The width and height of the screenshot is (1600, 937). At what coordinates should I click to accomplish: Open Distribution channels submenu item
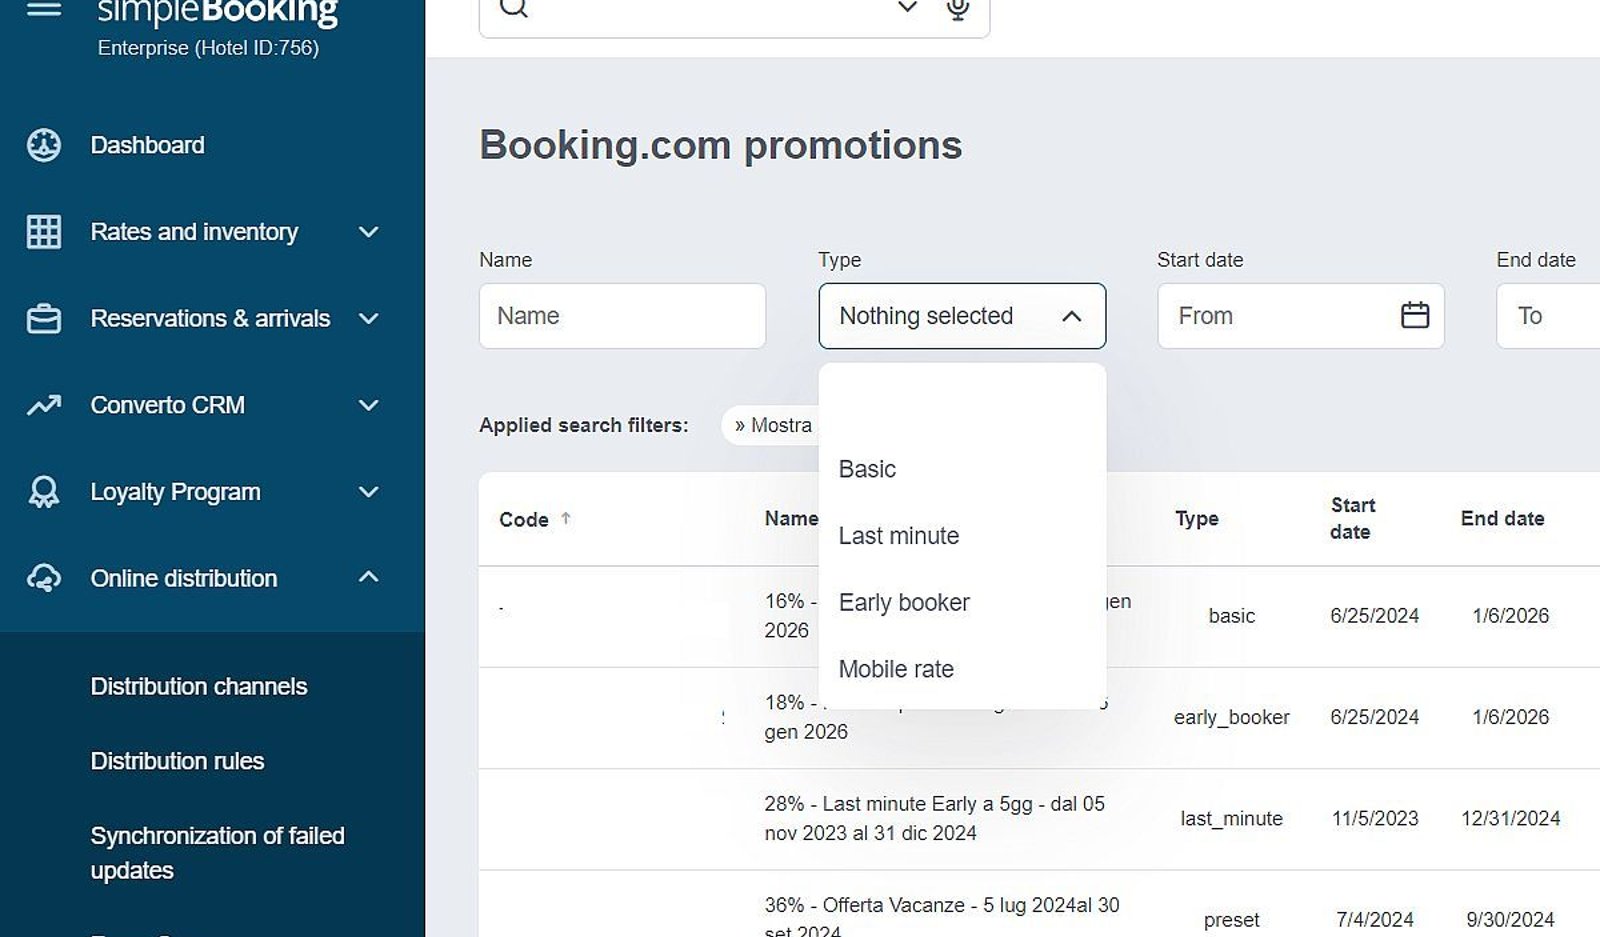(199, 687)
